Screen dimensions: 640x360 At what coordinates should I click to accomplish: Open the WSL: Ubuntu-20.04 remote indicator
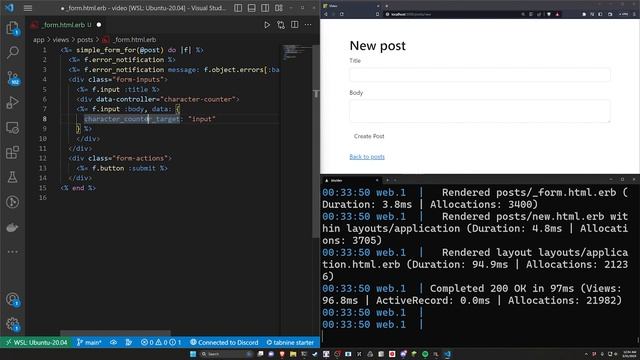pos(36,342)
